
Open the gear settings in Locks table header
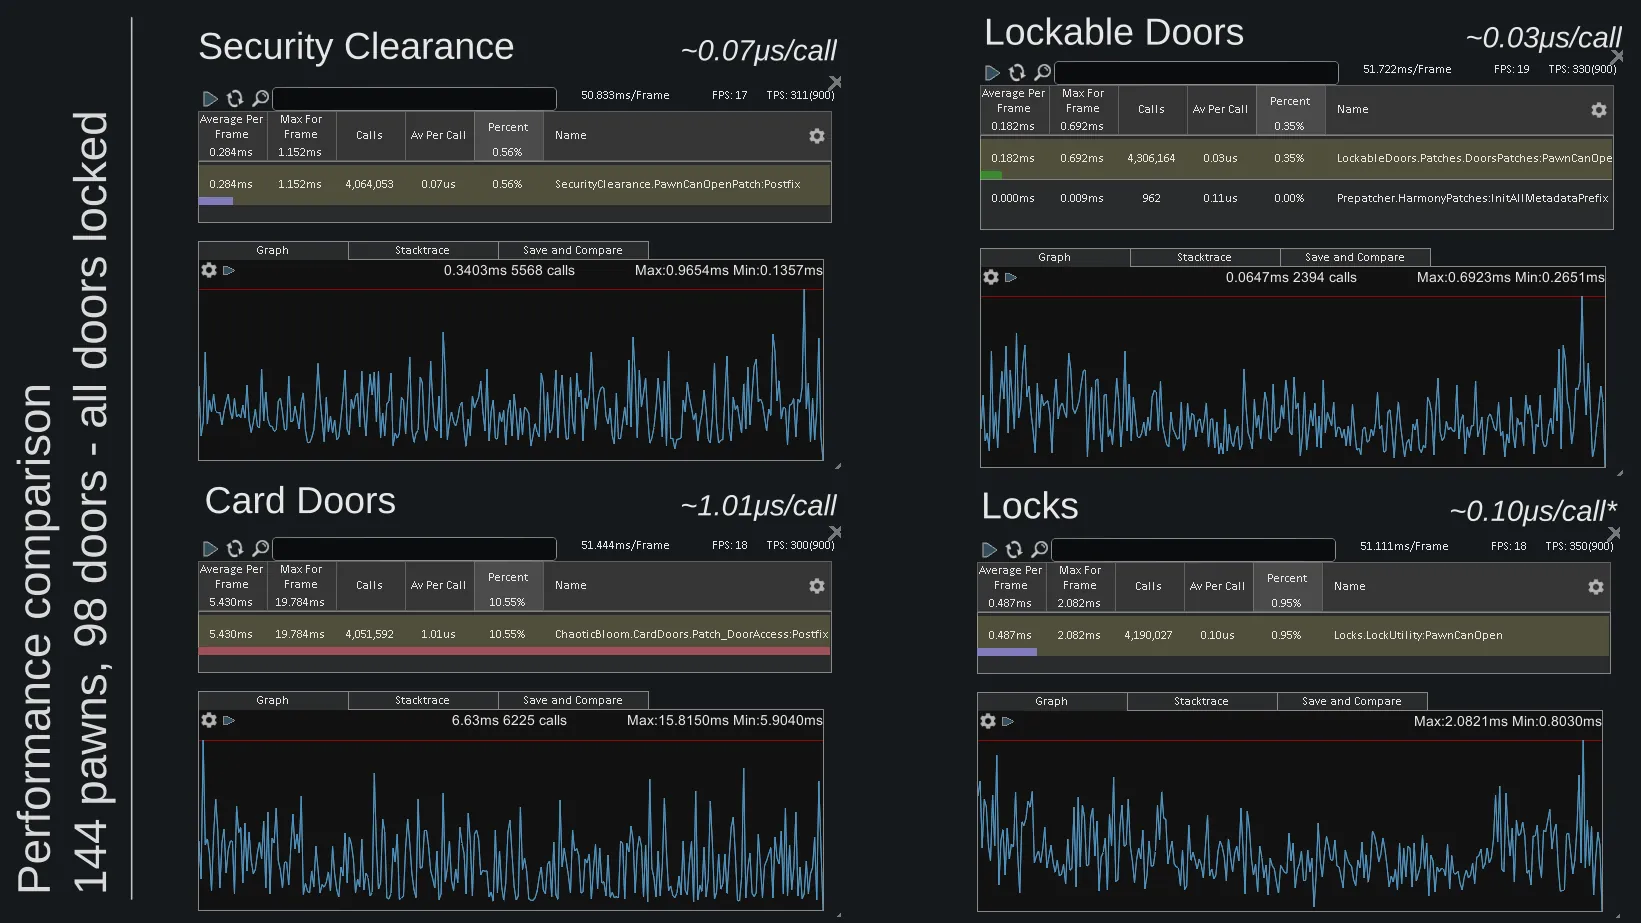1595,587
